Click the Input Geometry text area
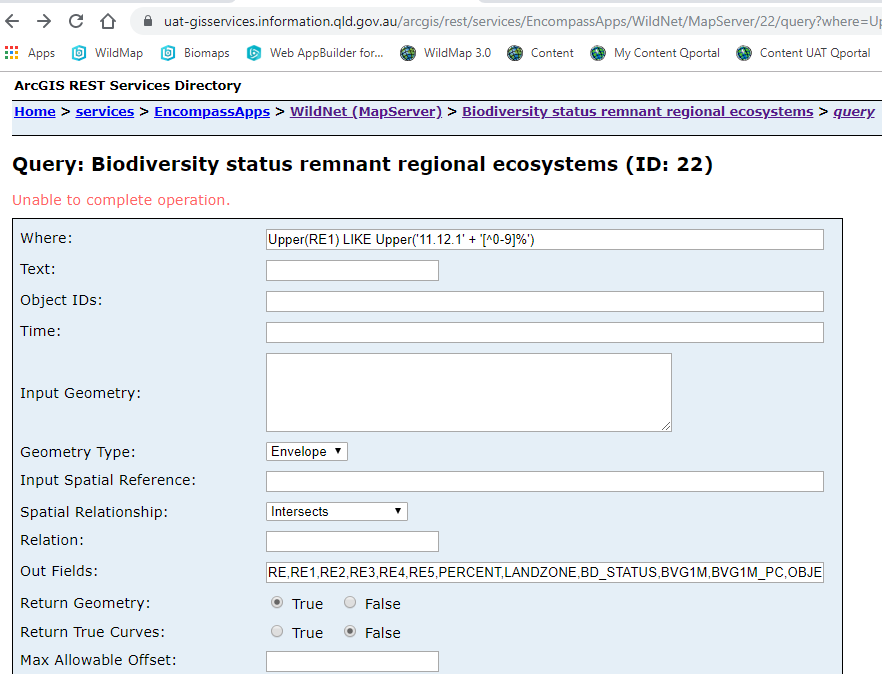Image resolution: width=882 pixels, height=674 pixels. [x=469, y=393]
